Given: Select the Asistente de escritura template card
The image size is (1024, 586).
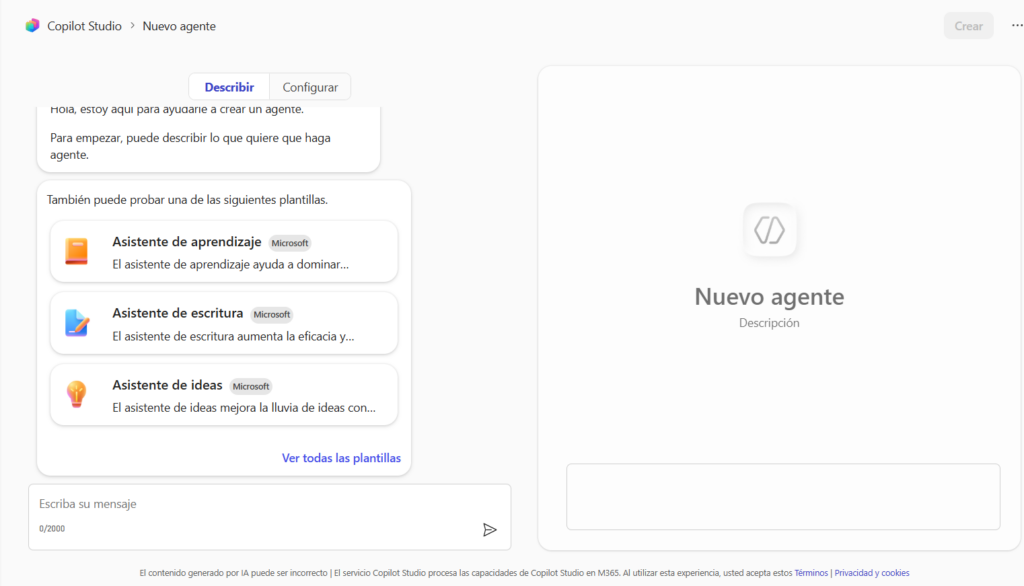Looking at the screenshot, I should coord(224,323).
